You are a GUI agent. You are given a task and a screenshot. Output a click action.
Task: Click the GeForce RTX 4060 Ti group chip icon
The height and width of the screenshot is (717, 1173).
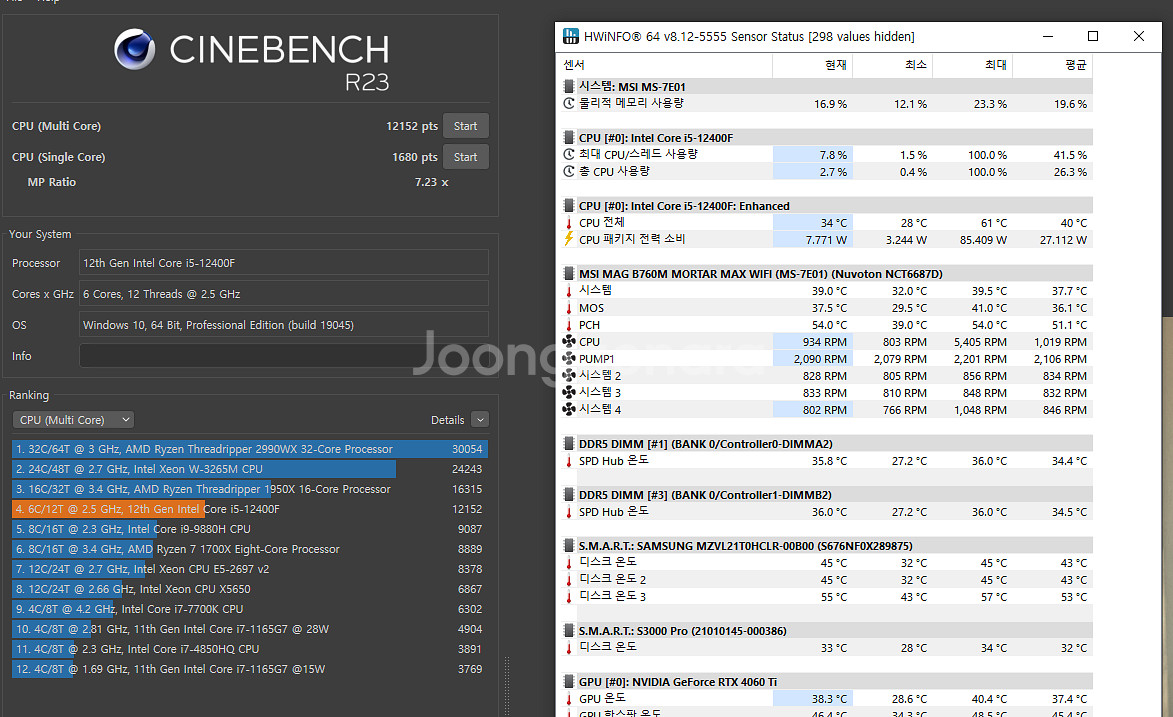point(569,682)
